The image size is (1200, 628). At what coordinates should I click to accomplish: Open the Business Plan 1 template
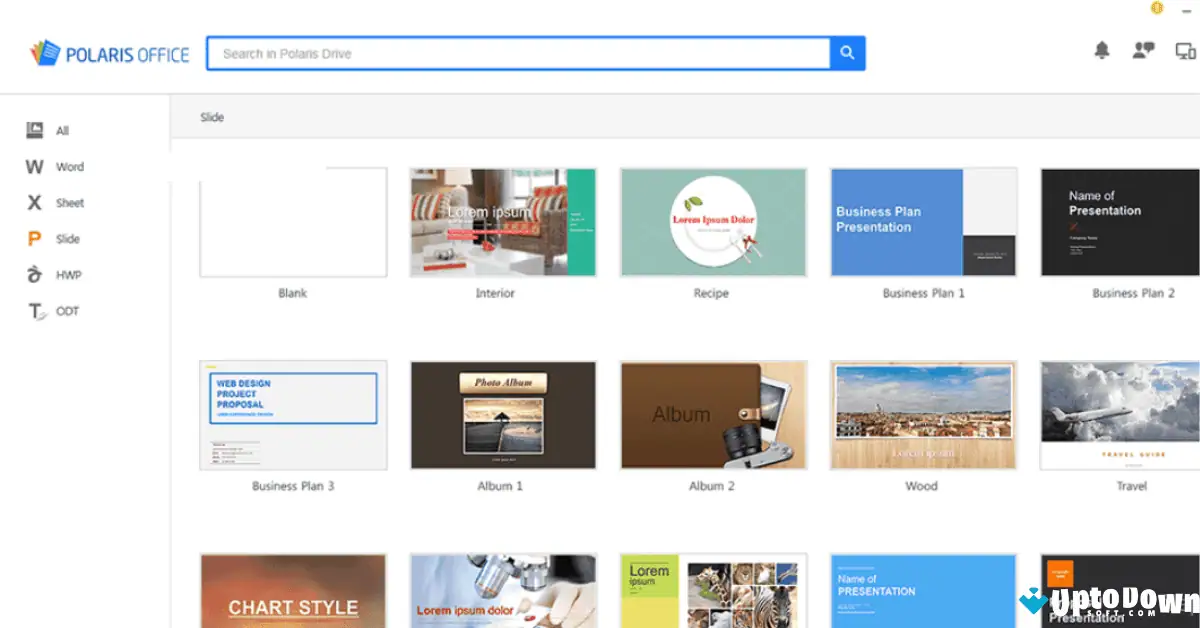point(922,221)
